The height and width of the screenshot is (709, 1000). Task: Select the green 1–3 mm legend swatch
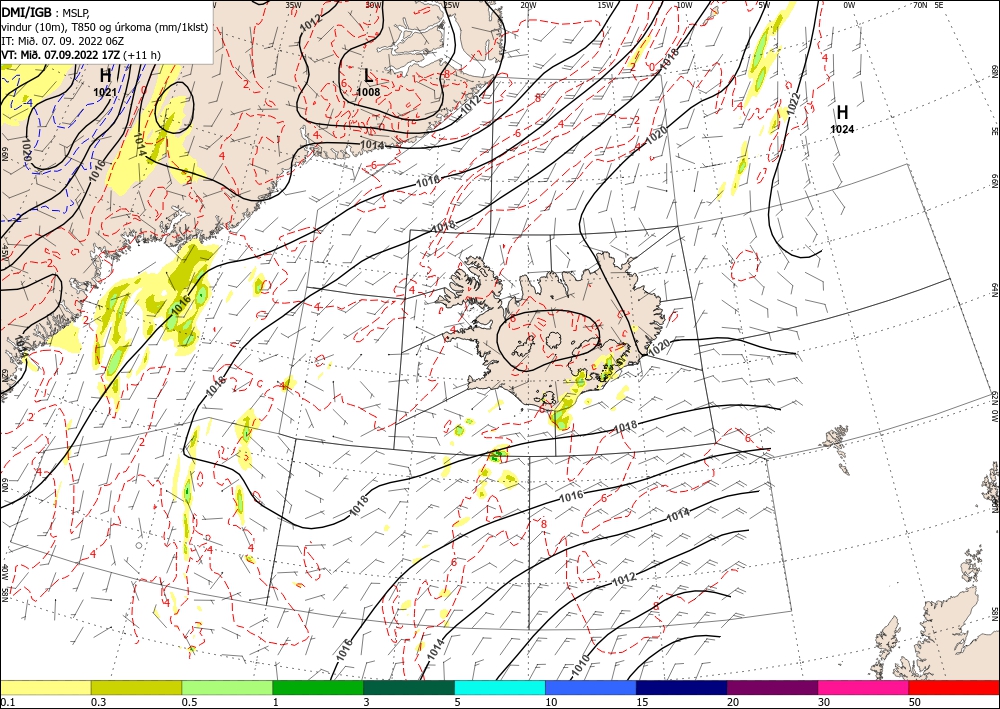tap(318, 687)
